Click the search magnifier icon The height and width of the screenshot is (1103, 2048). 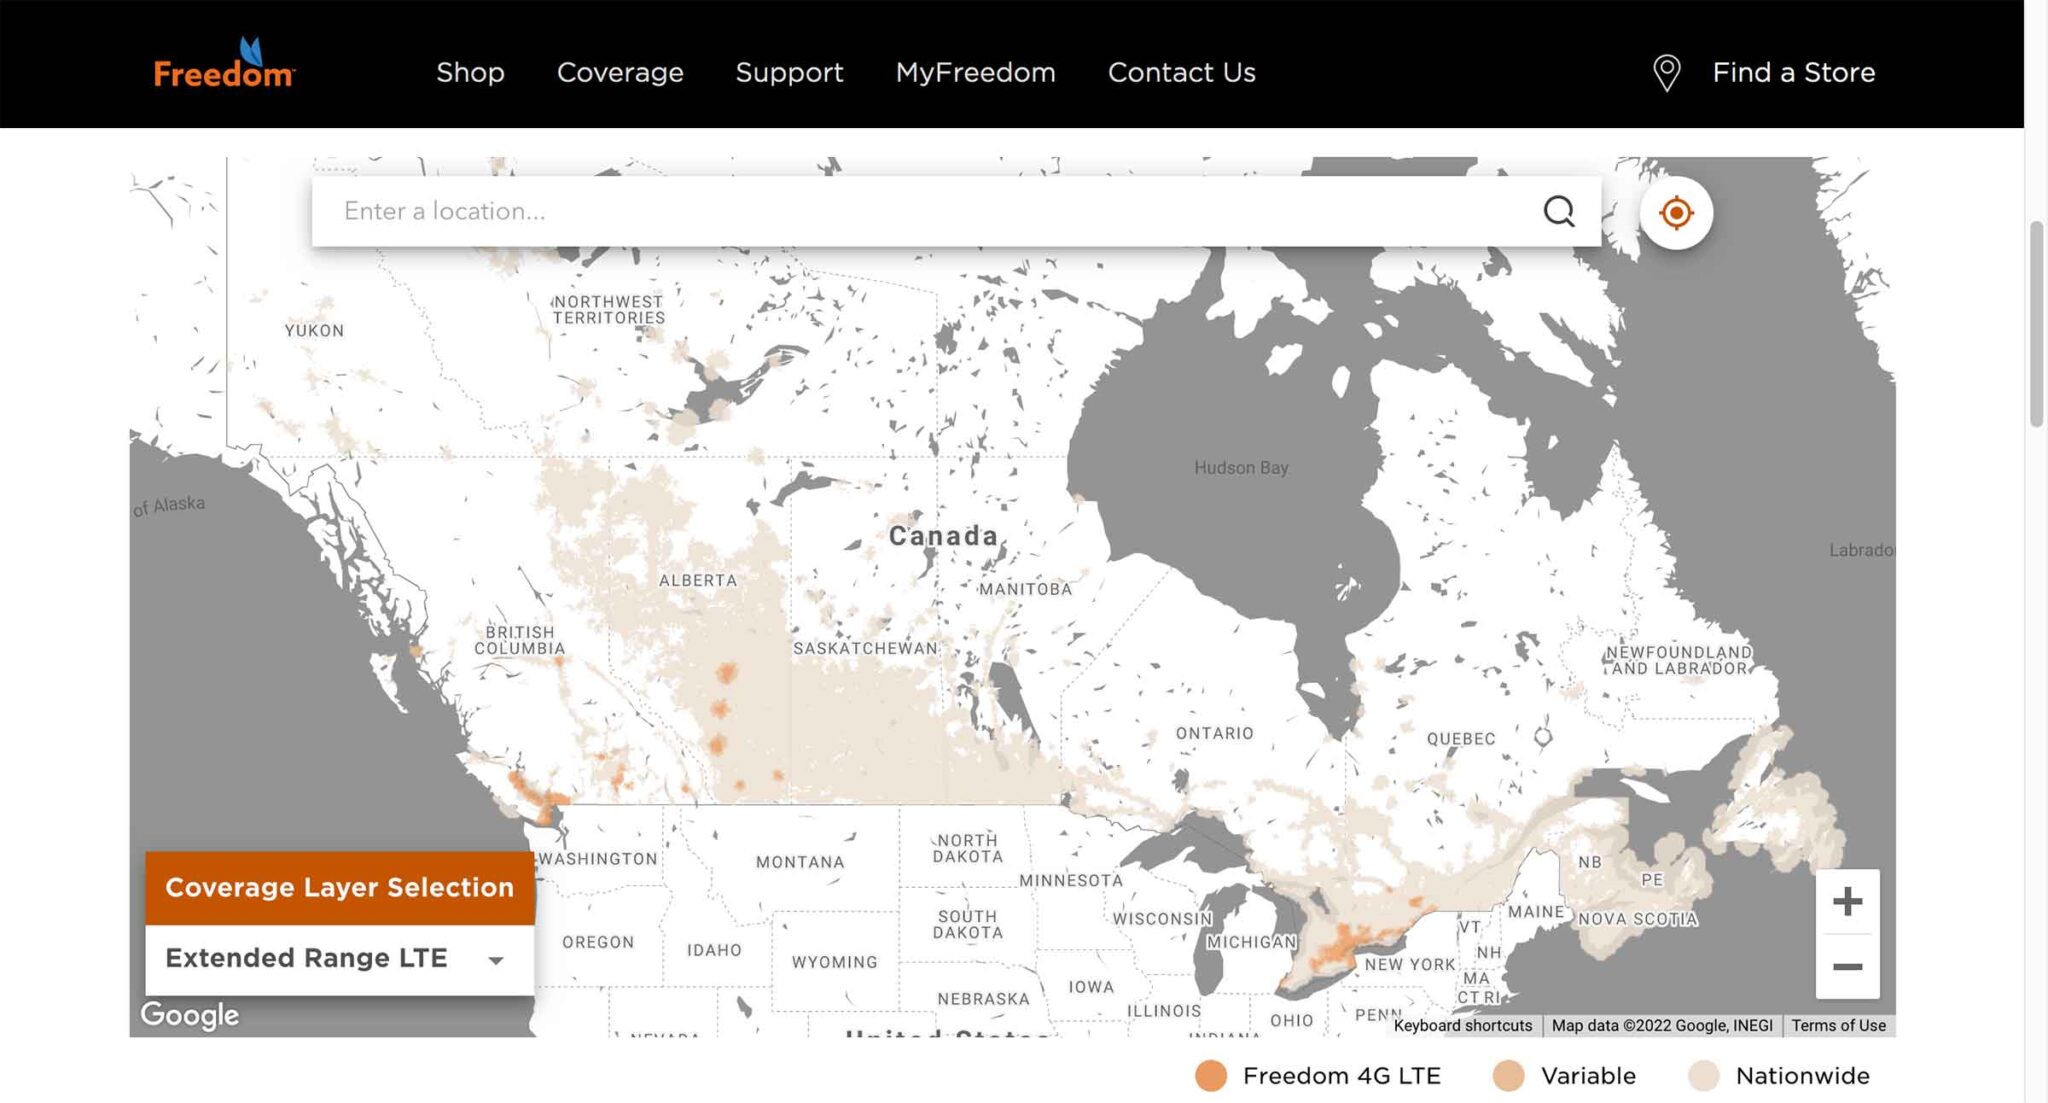(1558, 211)
